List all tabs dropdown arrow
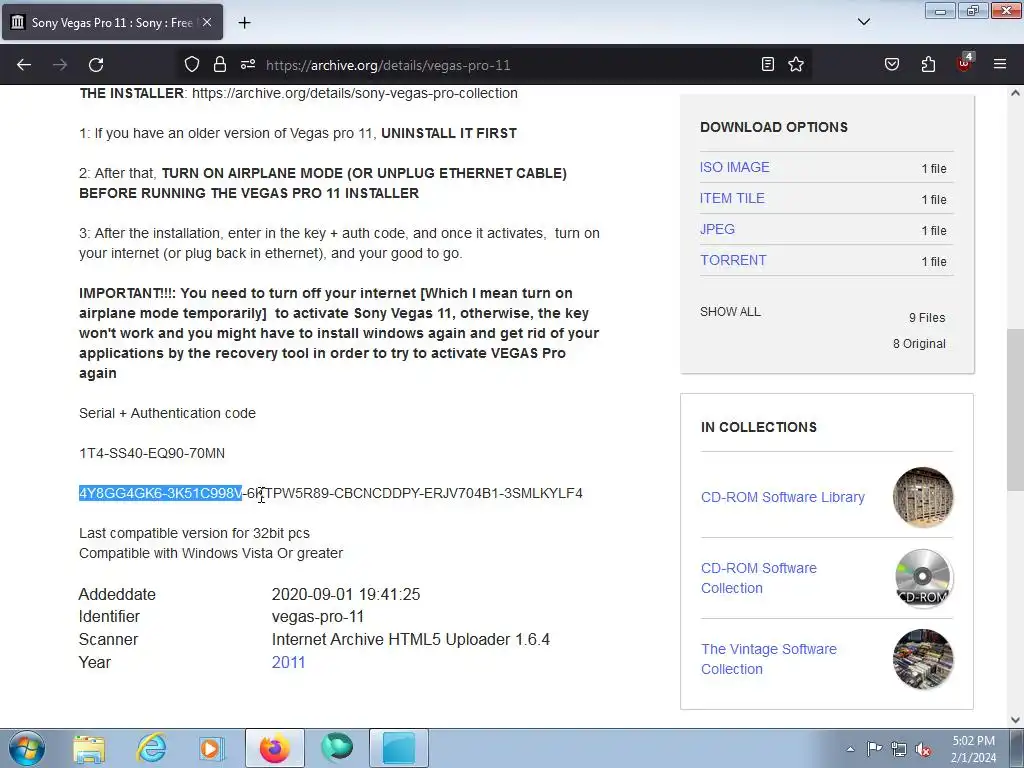 864,22
